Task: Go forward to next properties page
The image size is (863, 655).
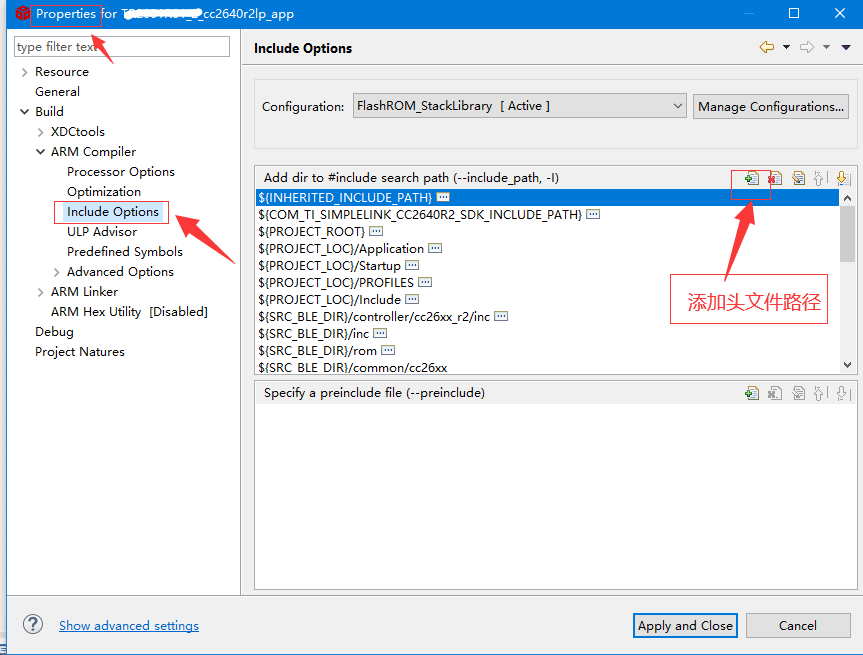Action: [807, 47]
